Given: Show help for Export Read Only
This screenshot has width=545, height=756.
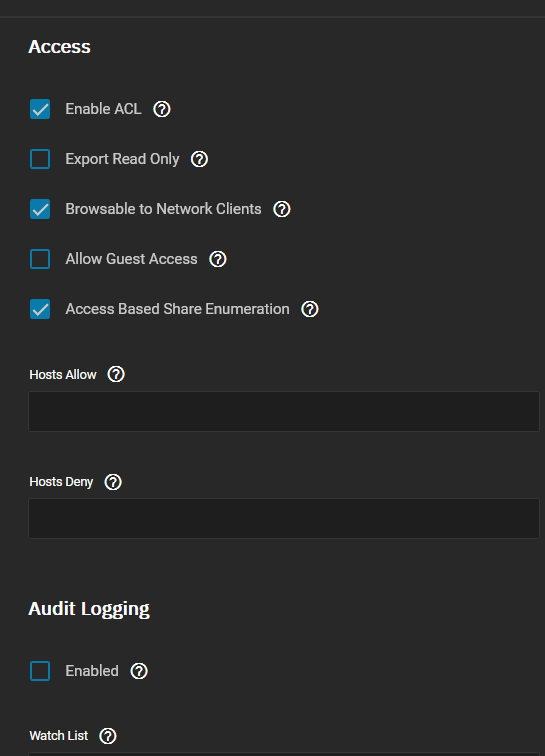Looking at the screenshot, I should 199,159.
